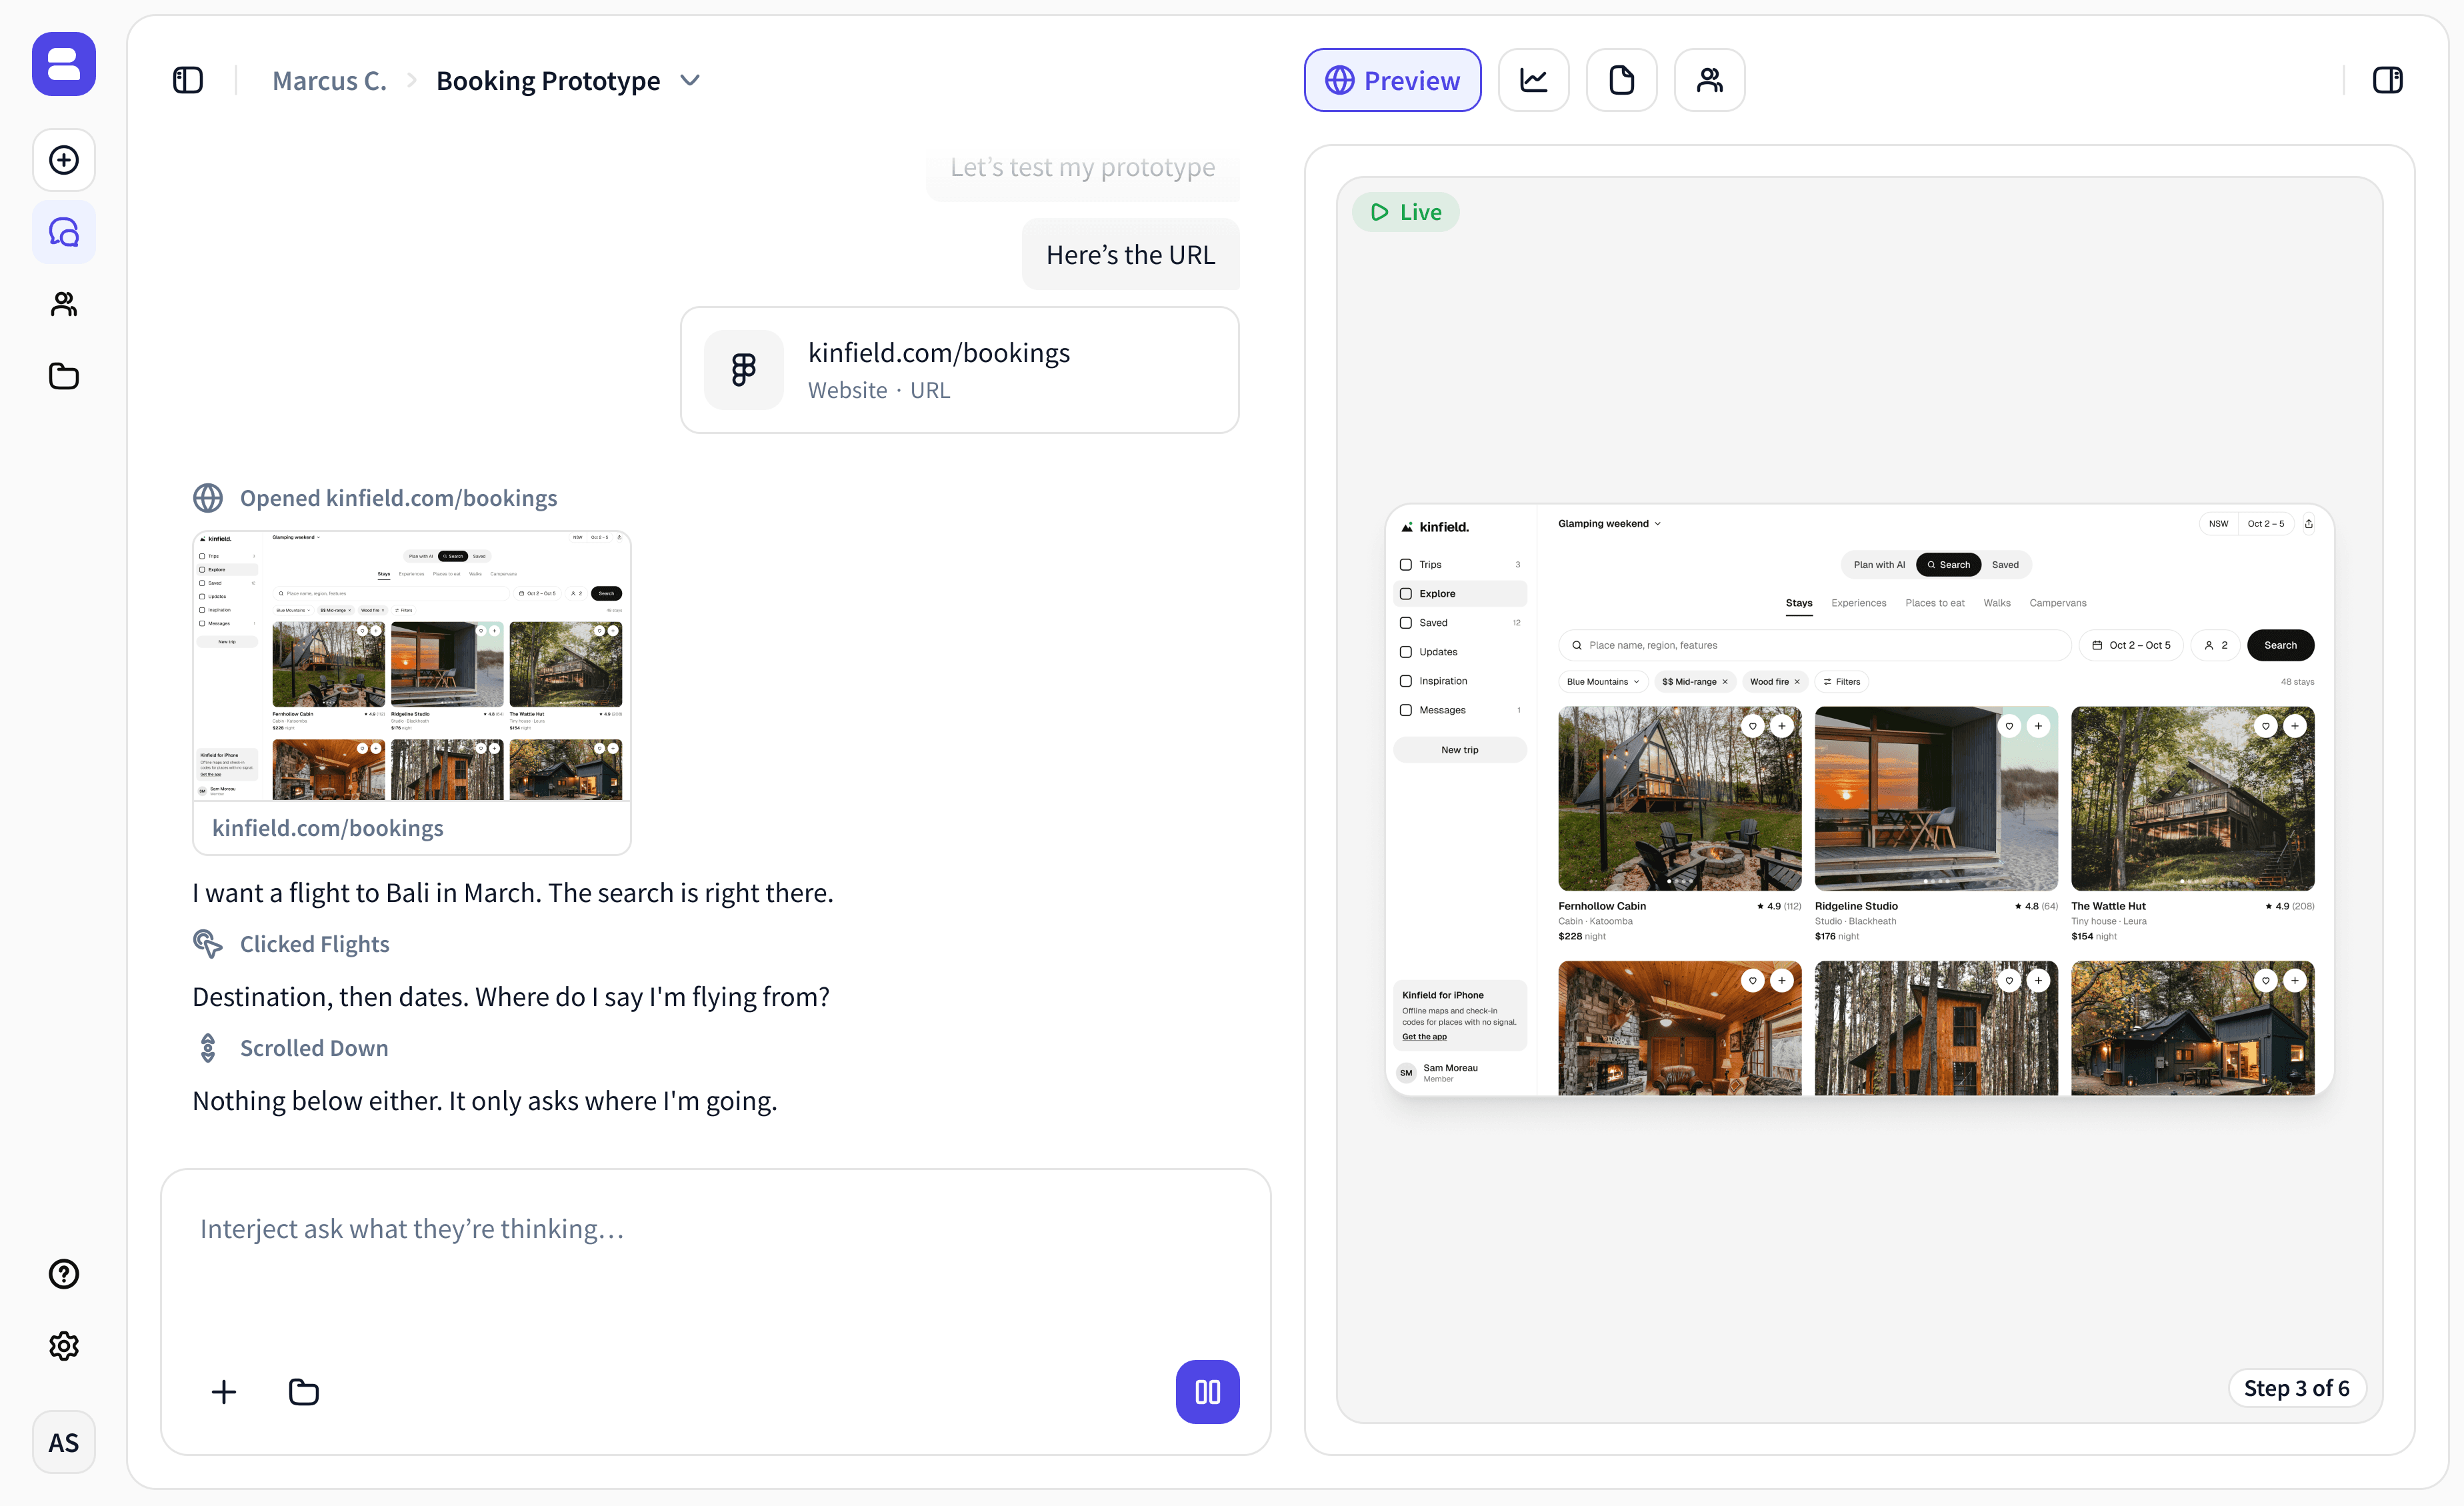
Task: Click the black Search button in preview
Action: [x=2280, y=645]
